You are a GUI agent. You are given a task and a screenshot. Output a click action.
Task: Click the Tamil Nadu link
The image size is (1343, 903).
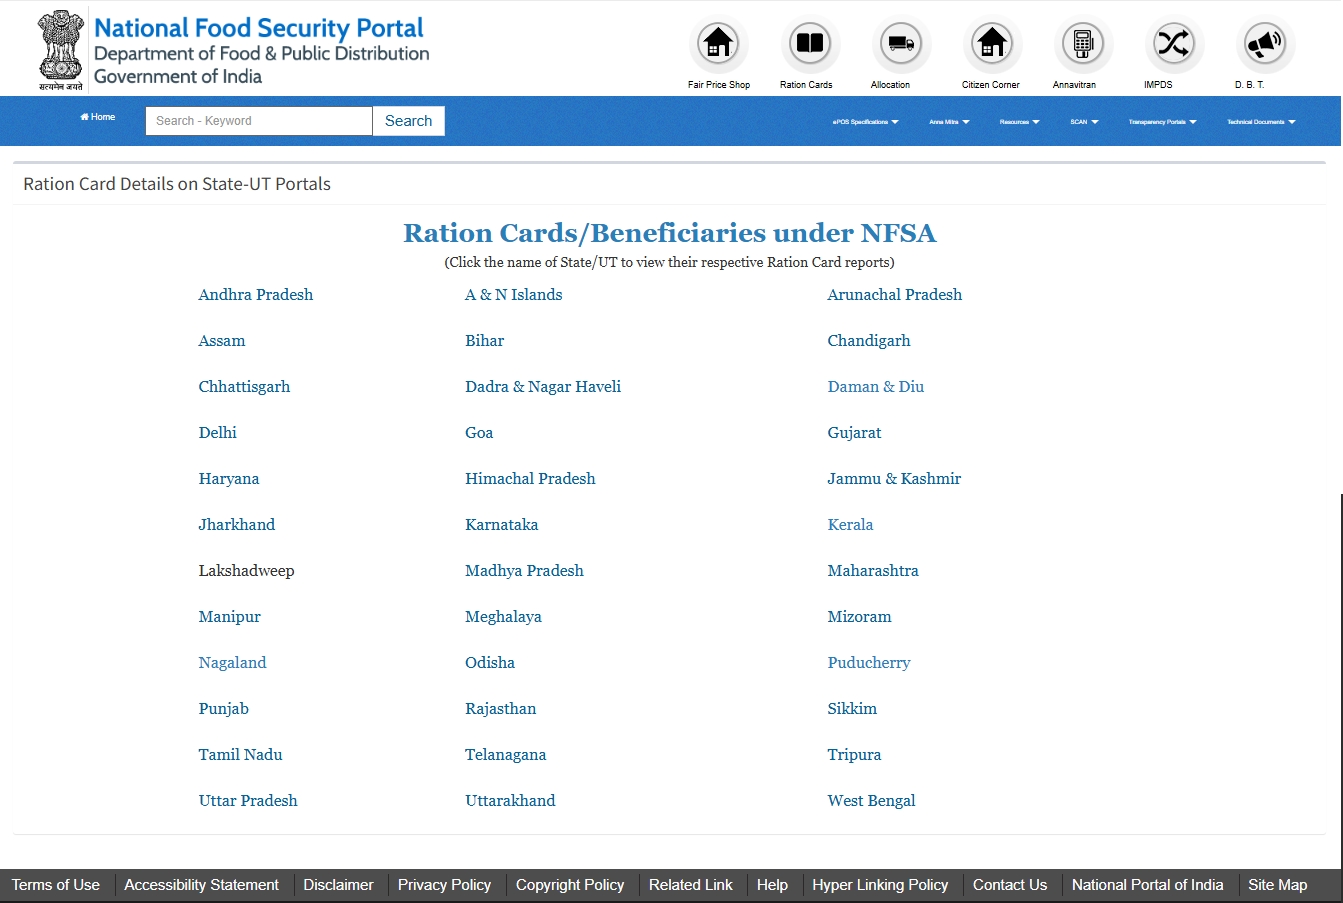[241, 755]
